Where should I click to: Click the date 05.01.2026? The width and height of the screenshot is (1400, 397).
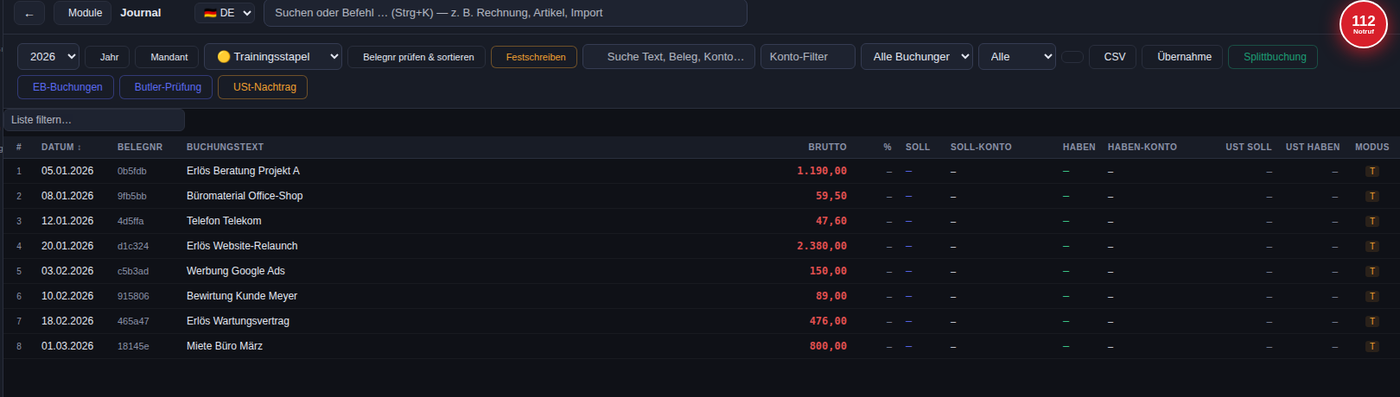click(x=67, y=171)
